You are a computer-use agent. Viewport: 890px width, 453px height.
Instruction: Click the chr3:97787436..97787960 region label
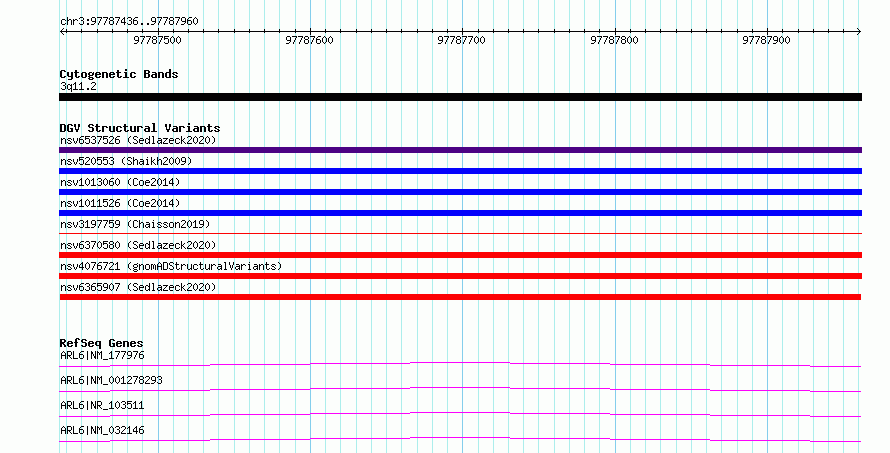129,21
